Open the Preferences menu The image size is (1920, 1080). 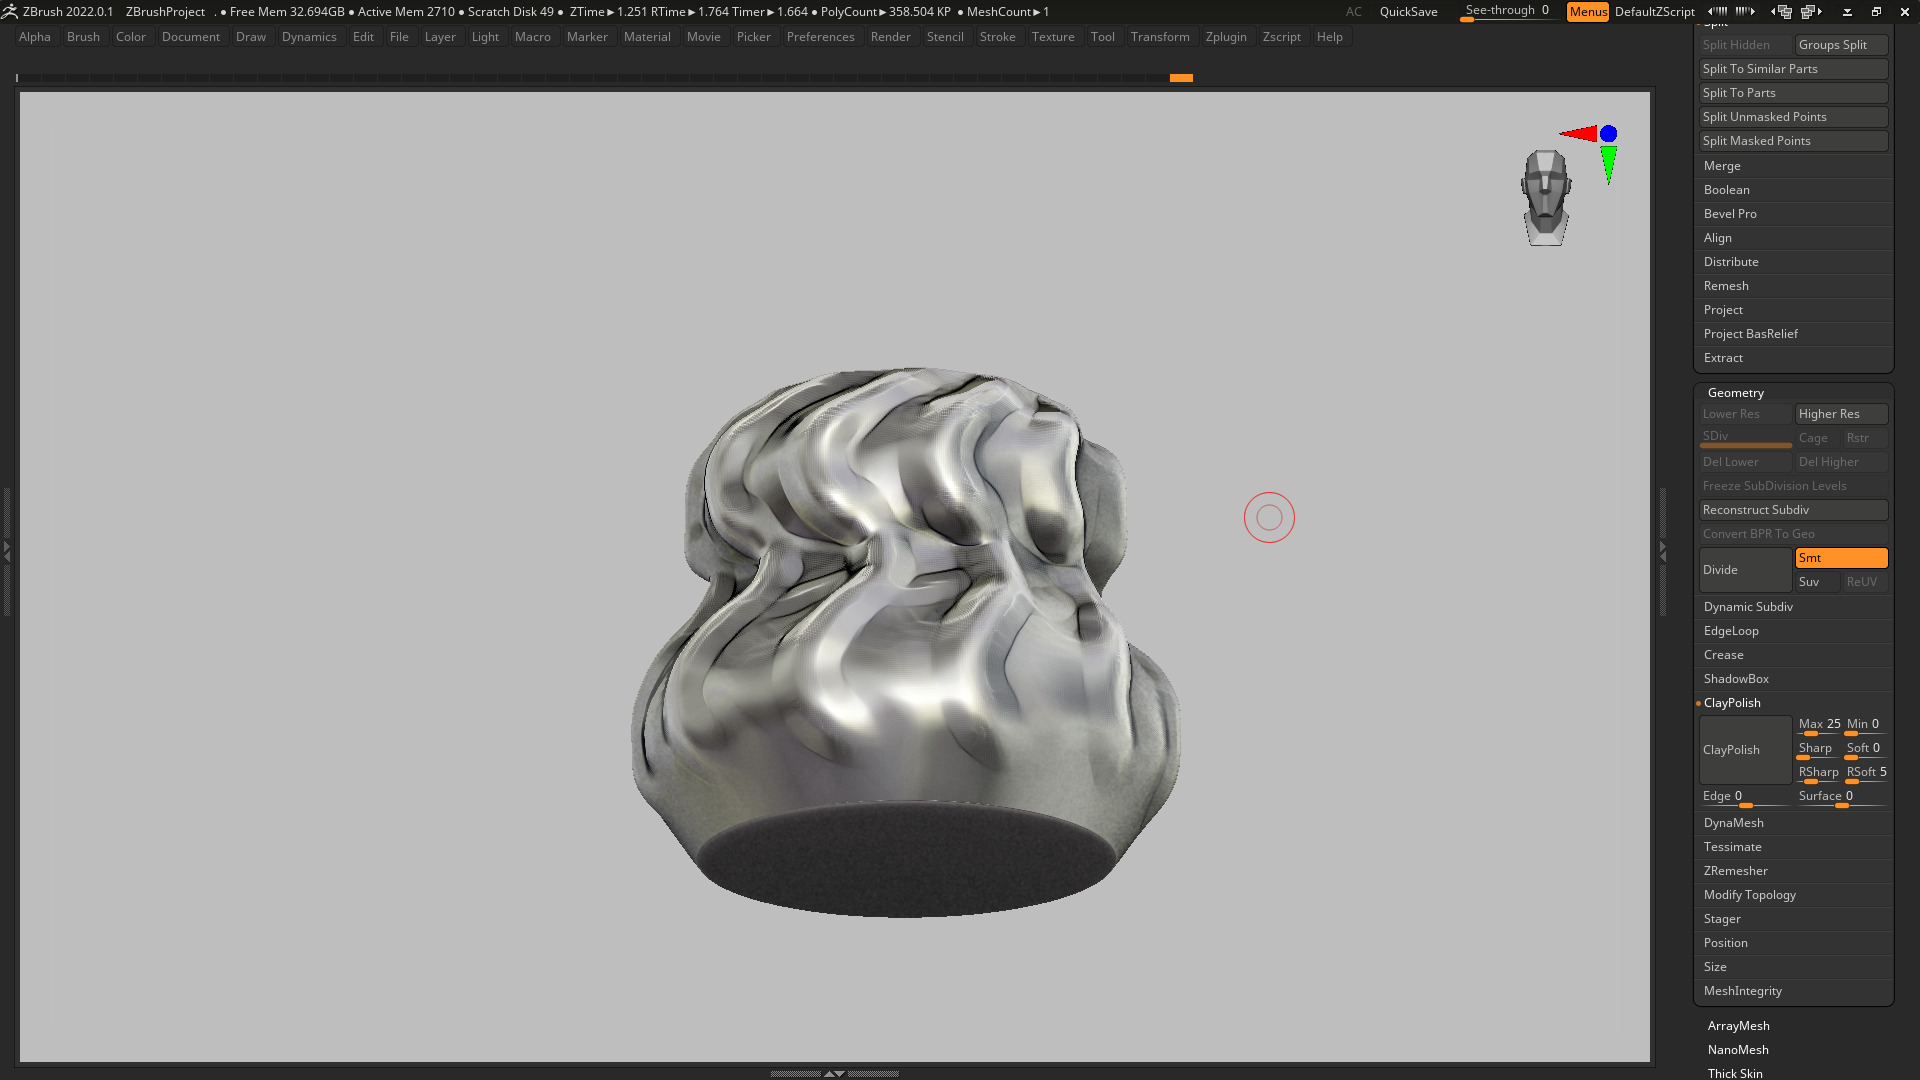(x=820, y=37)
